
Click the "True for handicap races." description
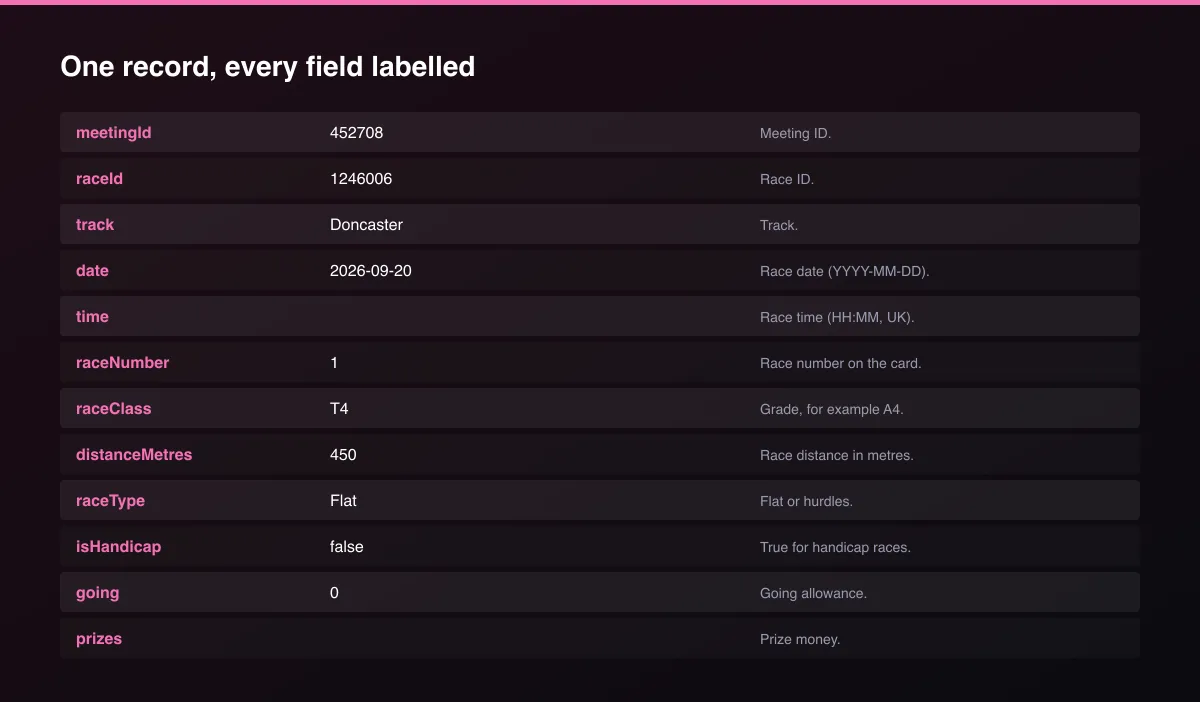pos(835,547)
